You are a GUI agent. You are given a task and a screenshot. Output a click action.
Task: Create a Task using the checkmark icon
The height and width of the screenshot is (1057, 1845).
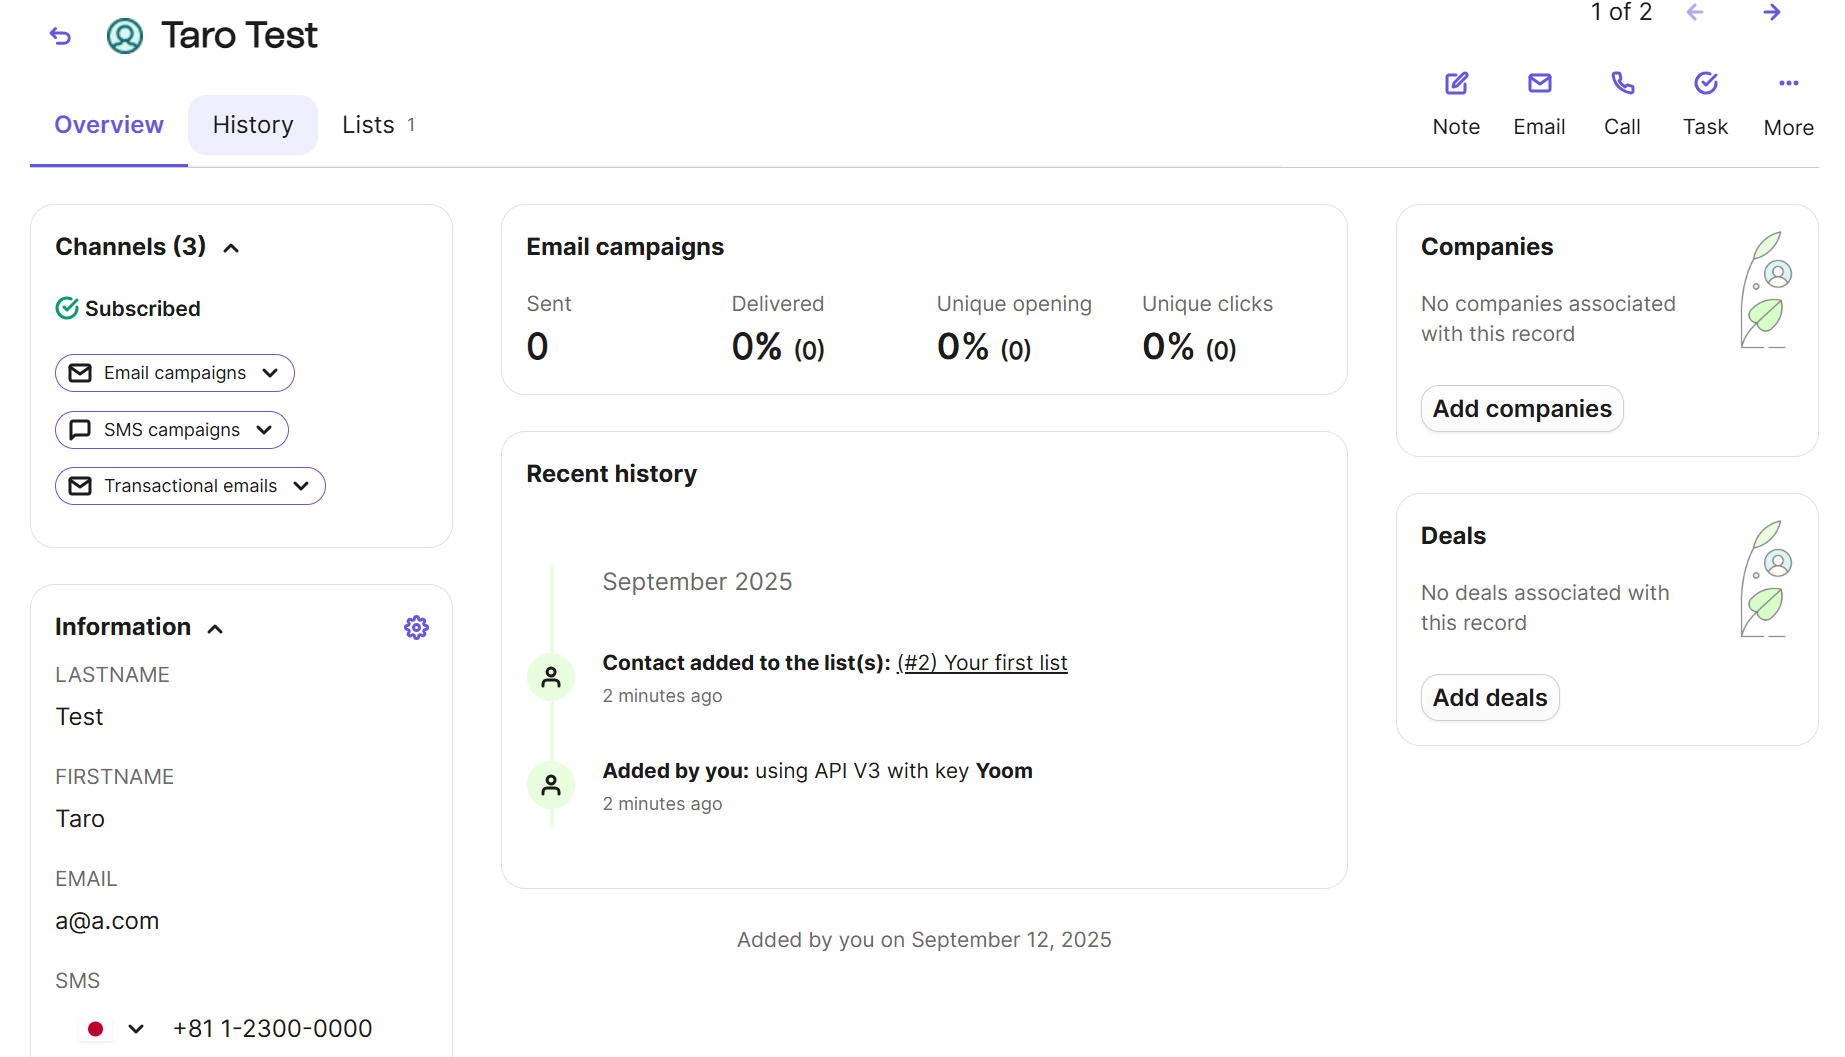1705,84
